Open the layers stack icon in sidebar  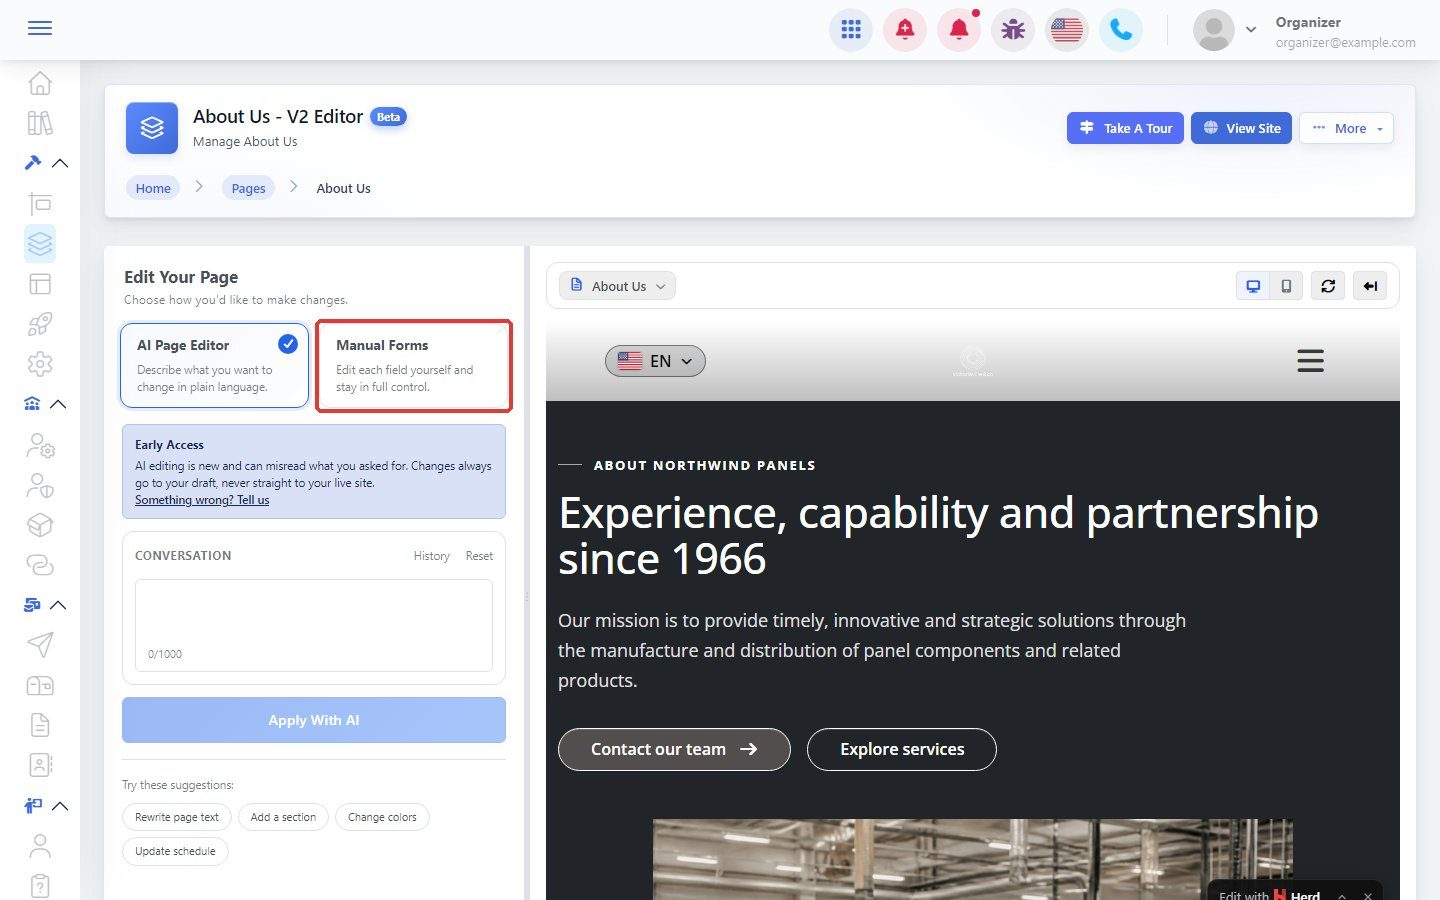click(x=40, y=244)
